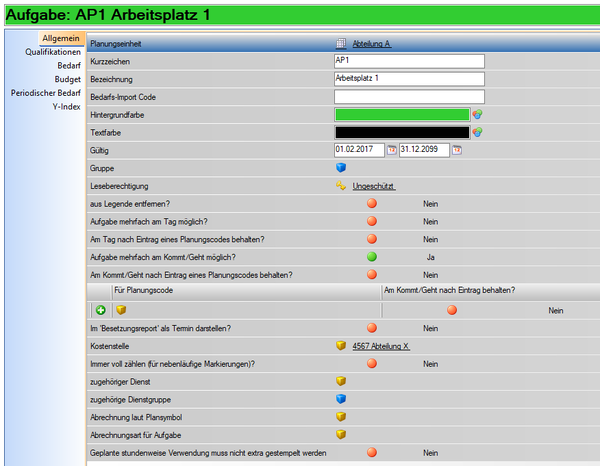This screenshot has height=466, width=600.
Task: Open the calendar for the end date 31.12.2099
Action: pyautogui.click(x=457, y=151)
